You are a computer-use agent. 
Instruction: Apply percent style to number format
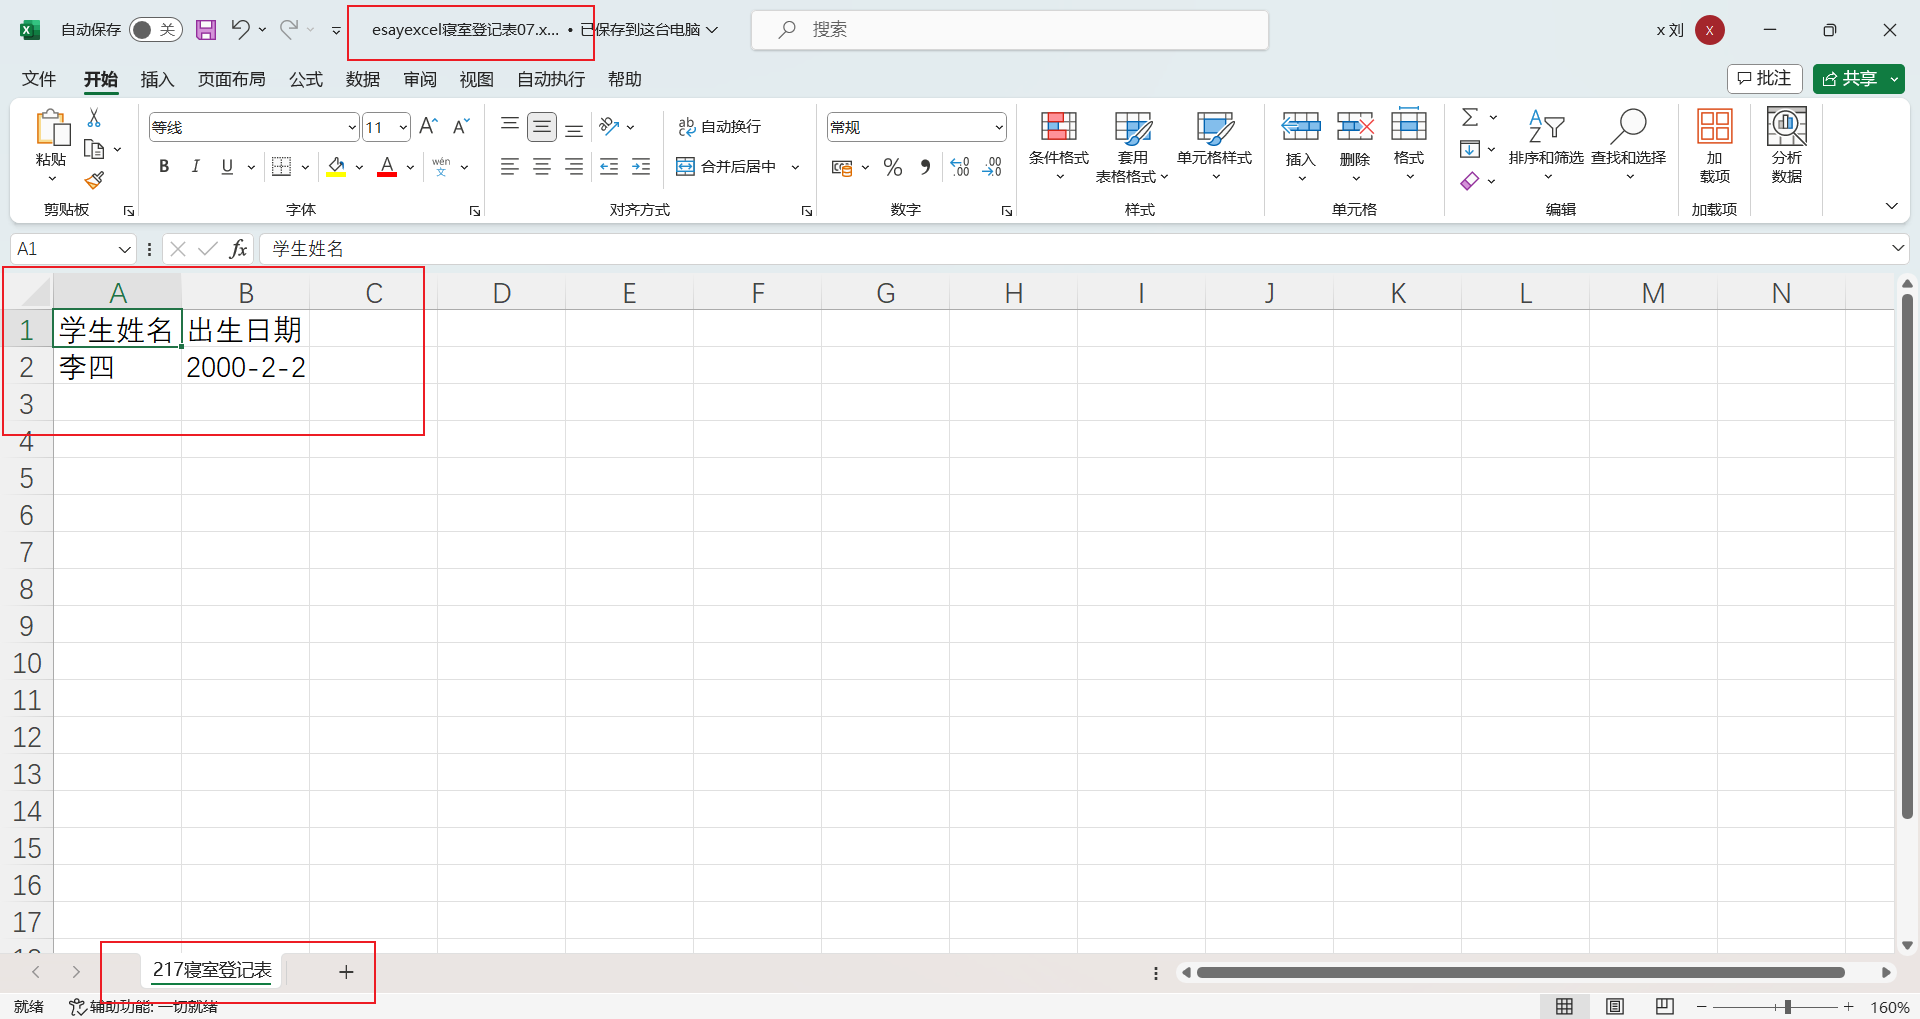pyautogui.click(x=893, y=167)
